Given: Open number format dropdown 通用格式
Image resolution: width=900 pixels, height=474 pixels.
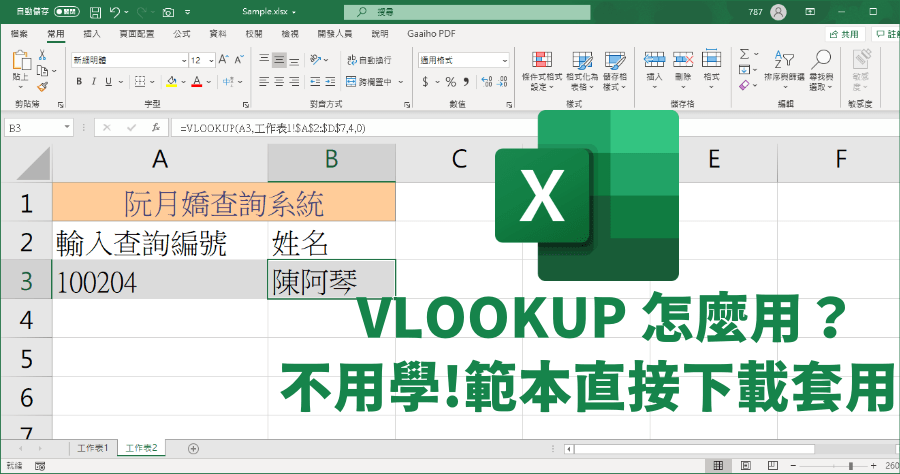Looking at the screenshot, I should pyautogui.click(x=505, y=60).
